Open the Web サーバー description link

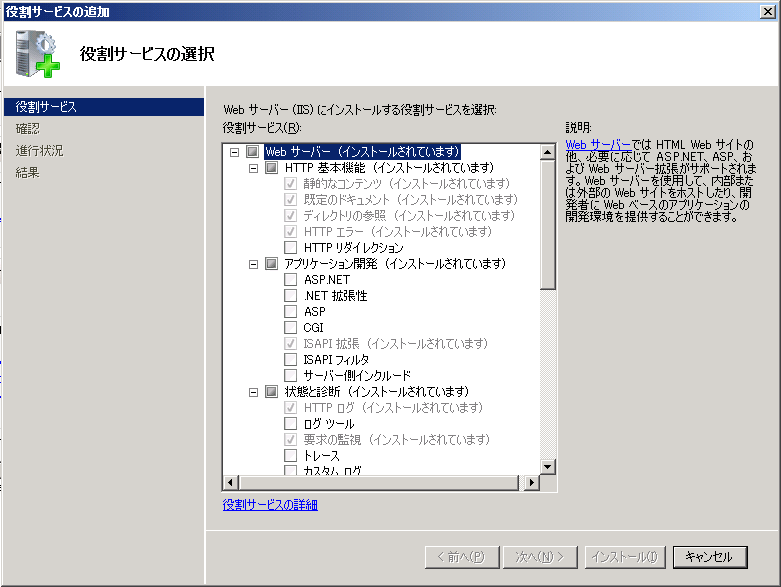(x=598, y=144)
